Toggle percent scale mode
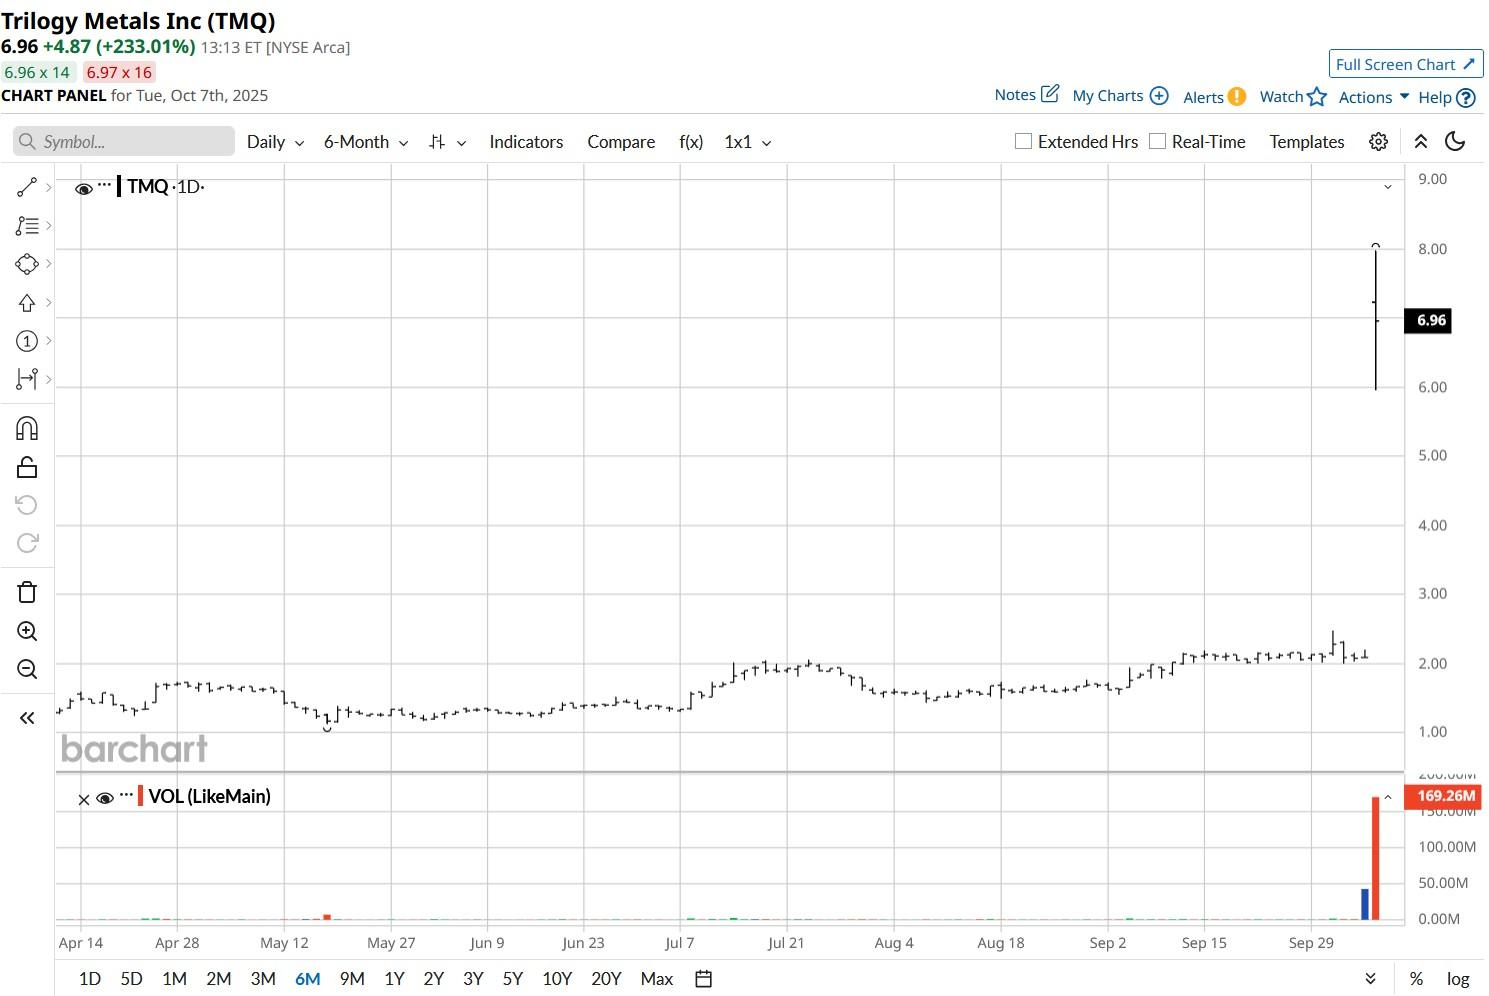Image resolution: width=1489 pixels, height=996 pixels. (x=1416, y=979)
